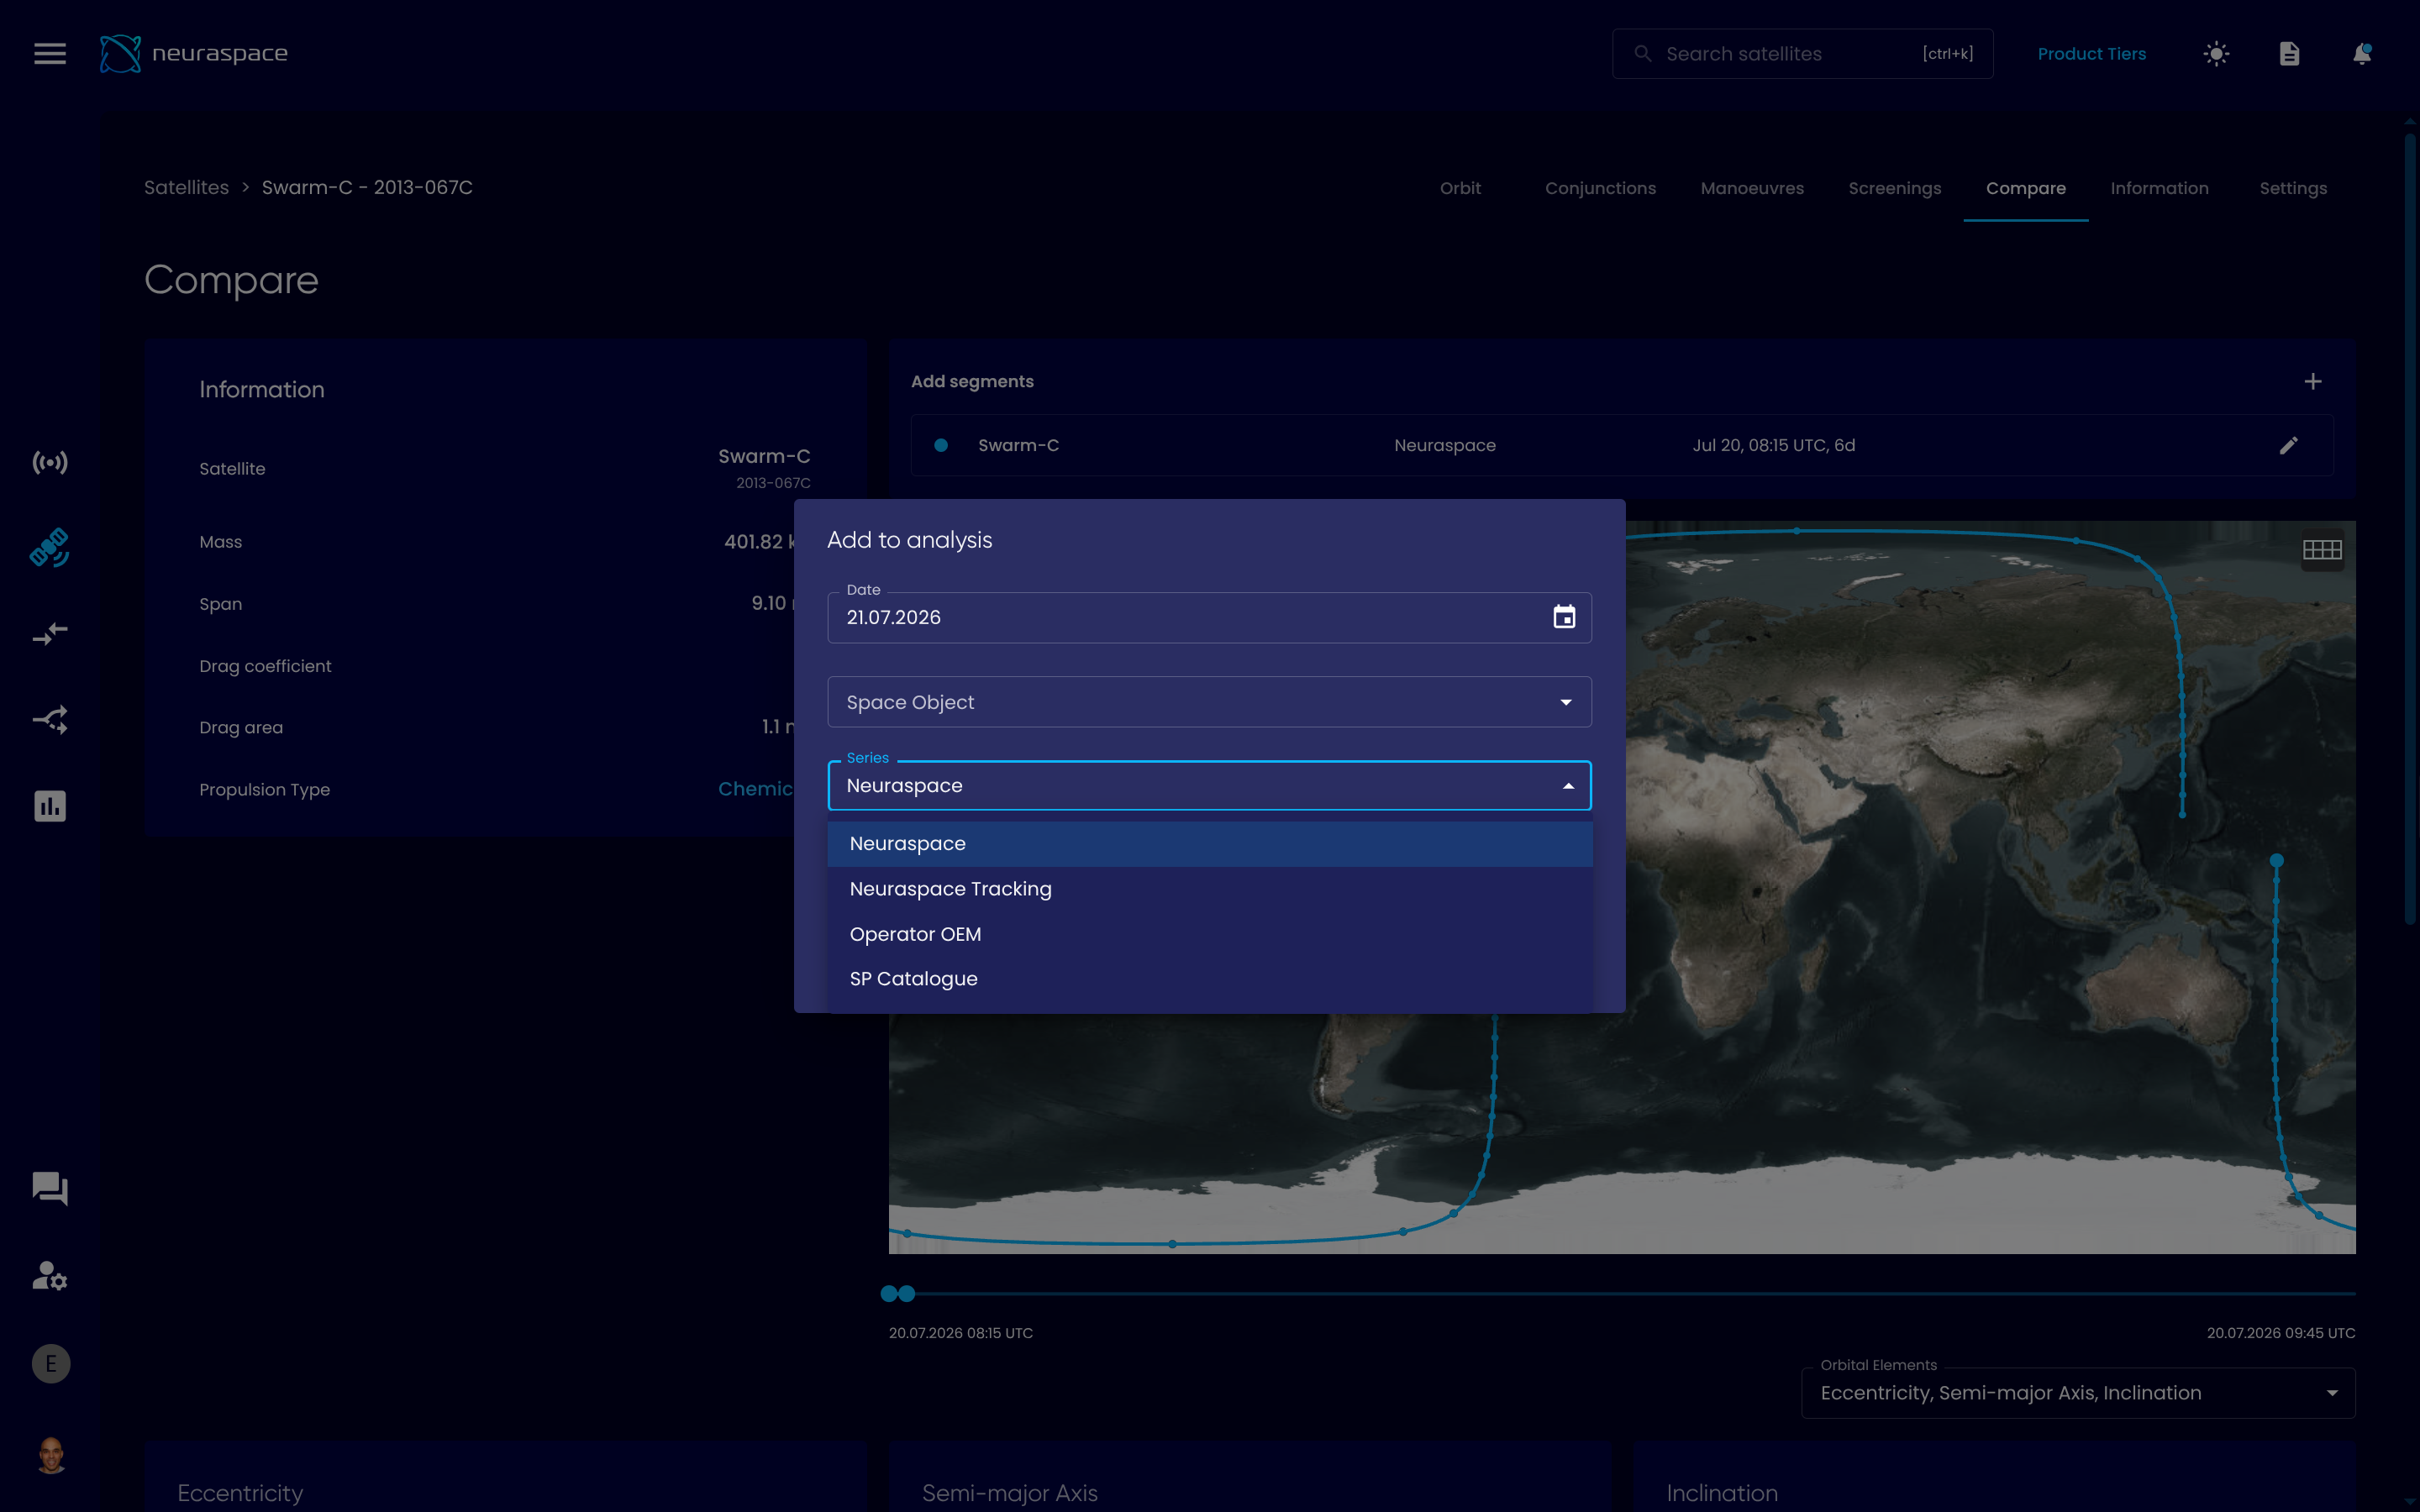Image resolution: width=2420 pixels, height=1512 pixels.
Task: Open the Orbital Elements dropdown
Action: [x=2078, y=1393]
